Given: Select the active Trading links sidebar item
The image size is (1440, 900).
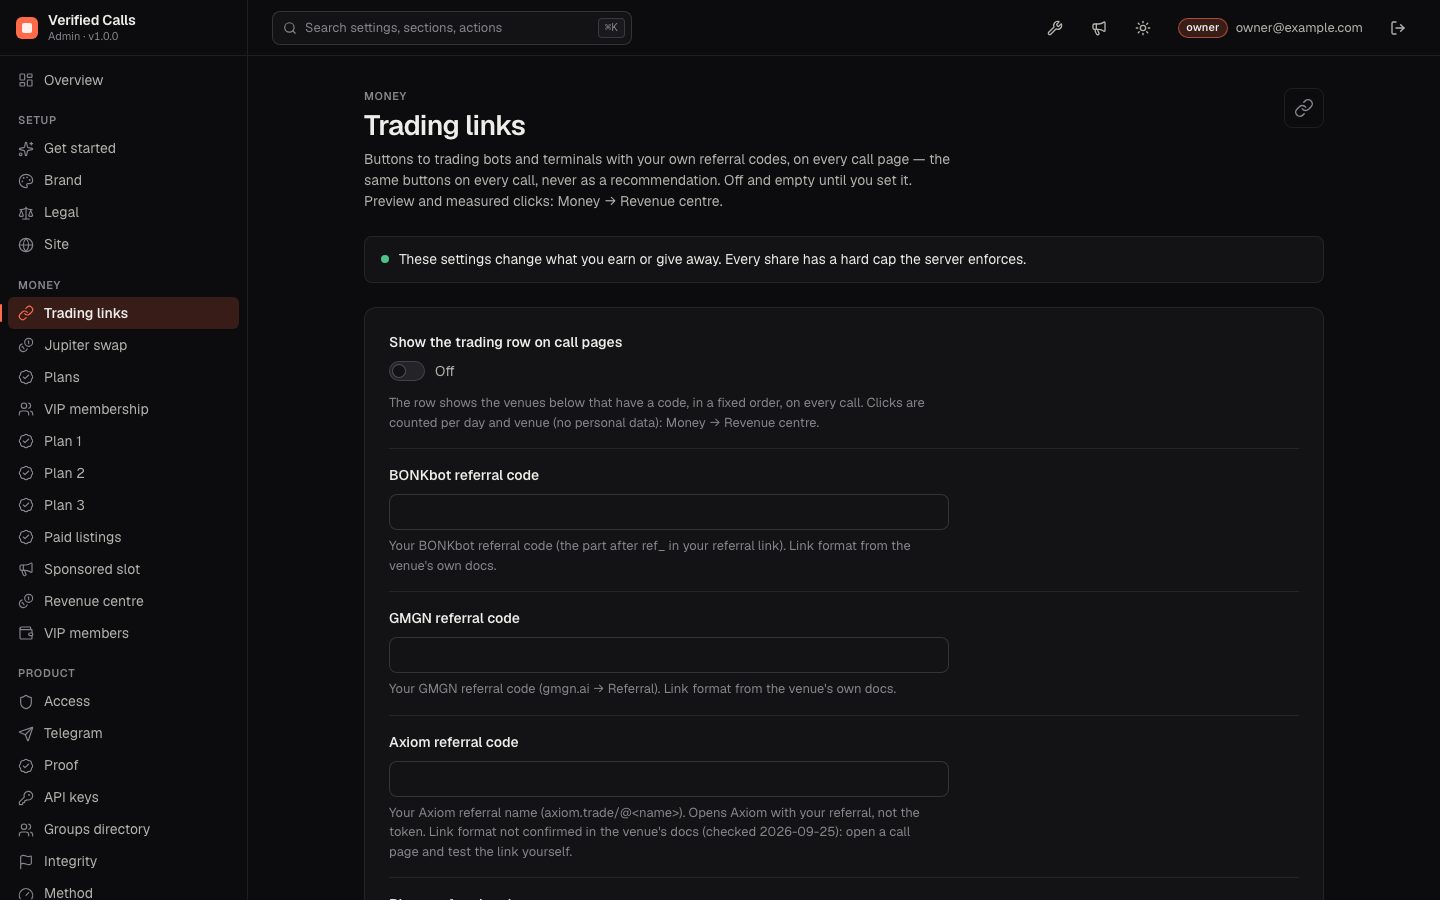Looking at the screenshot, I should click(123, 313).
